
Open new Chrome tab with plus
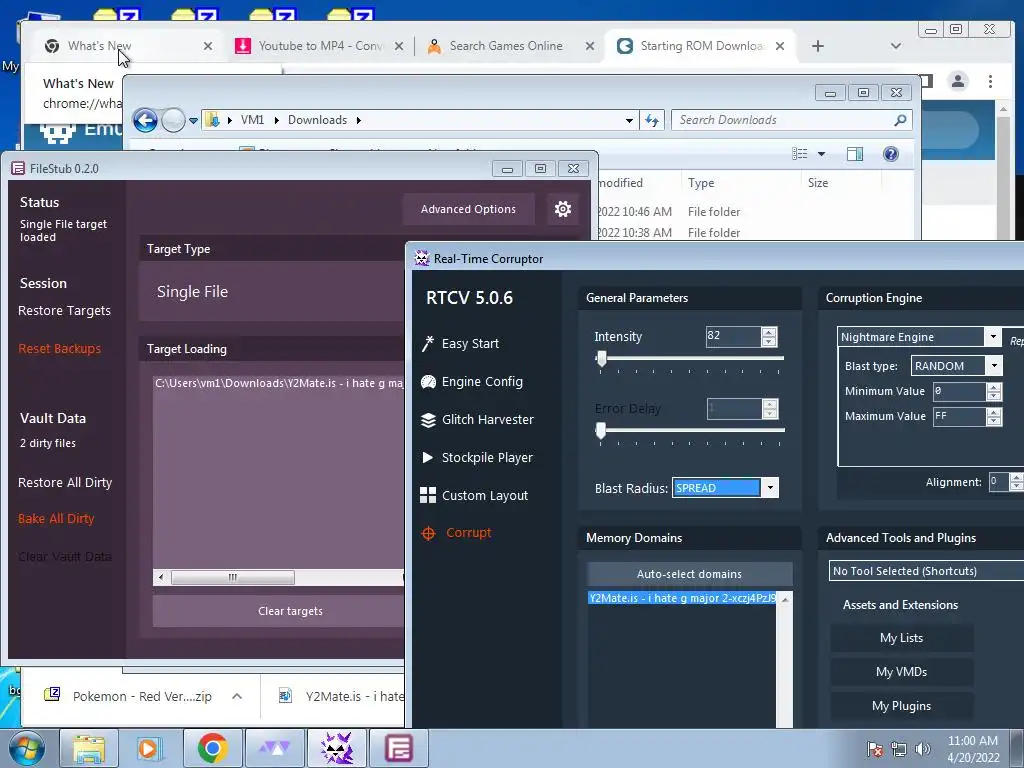point(818,46)
